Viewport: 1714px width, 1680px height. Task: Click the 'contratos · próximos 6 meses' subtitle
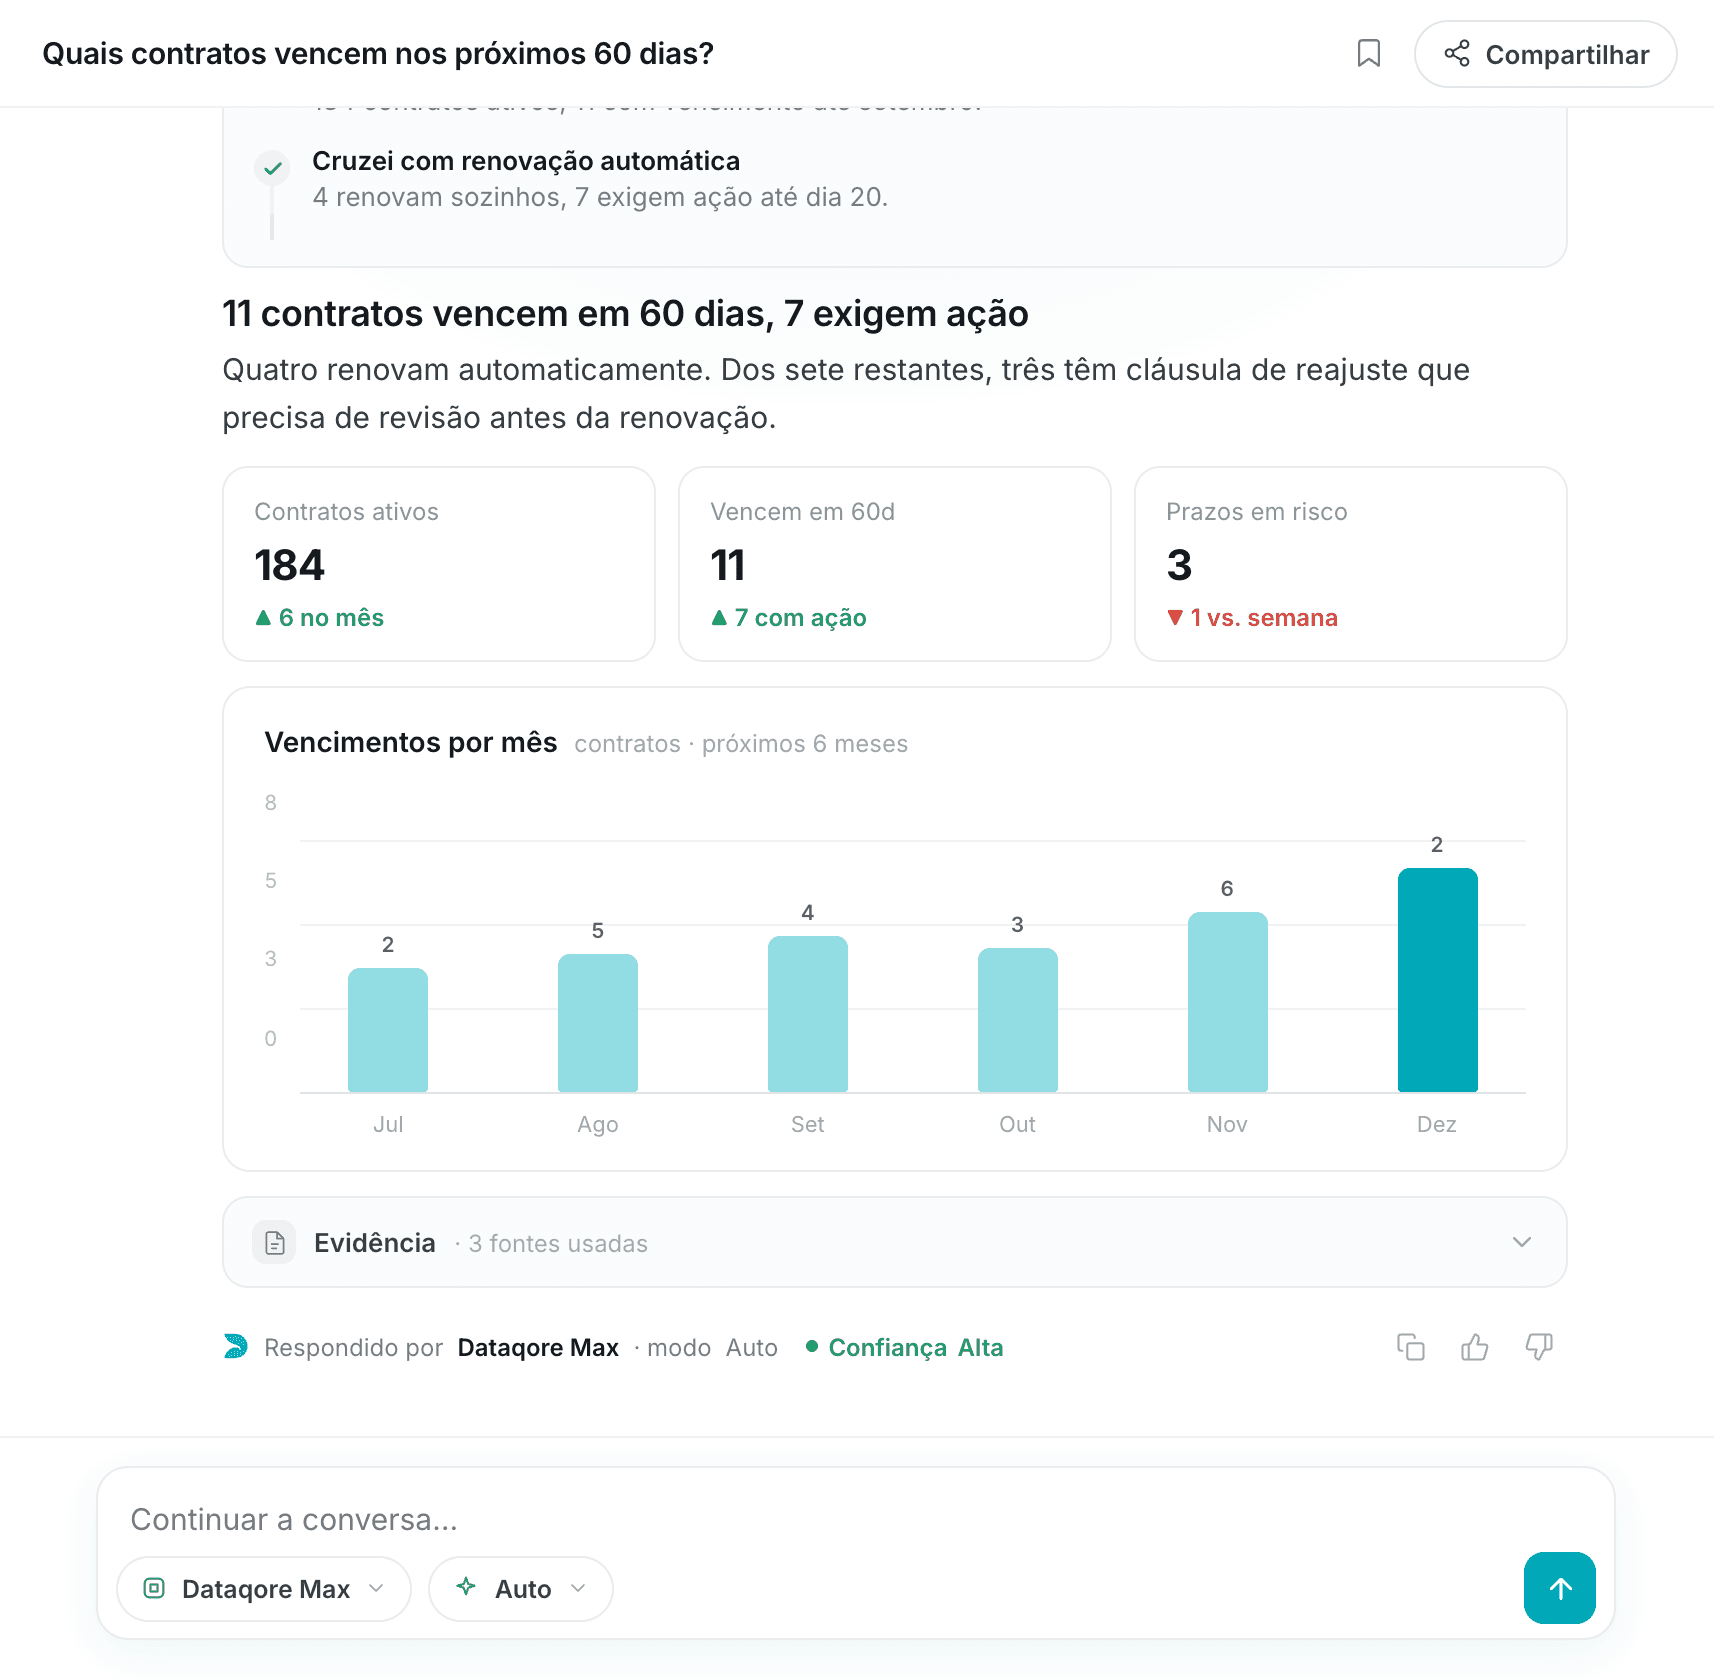(741, 744)
